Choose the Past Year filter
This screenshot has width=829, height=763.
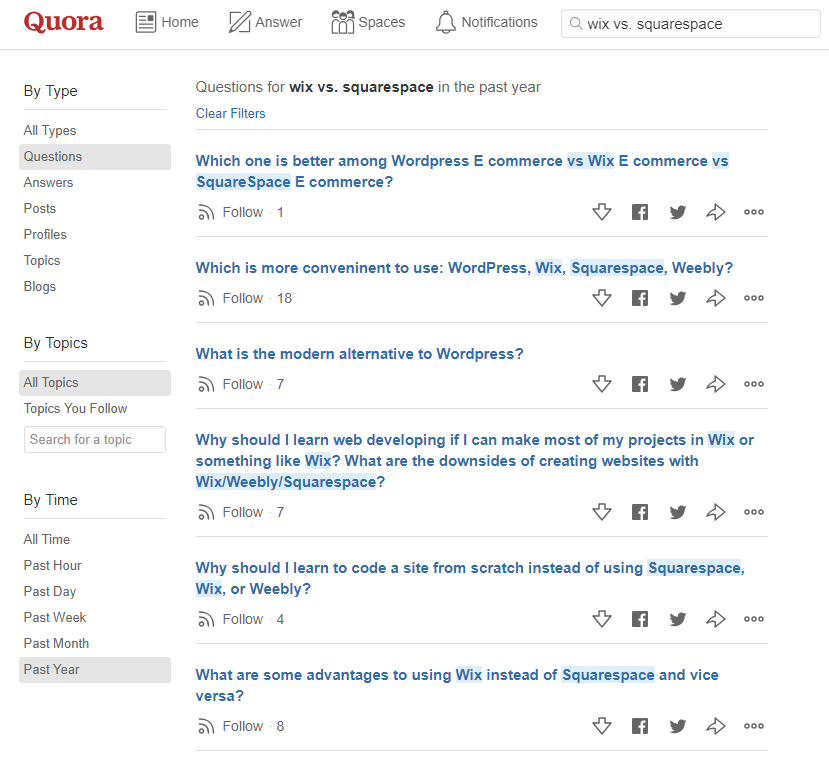95,669
